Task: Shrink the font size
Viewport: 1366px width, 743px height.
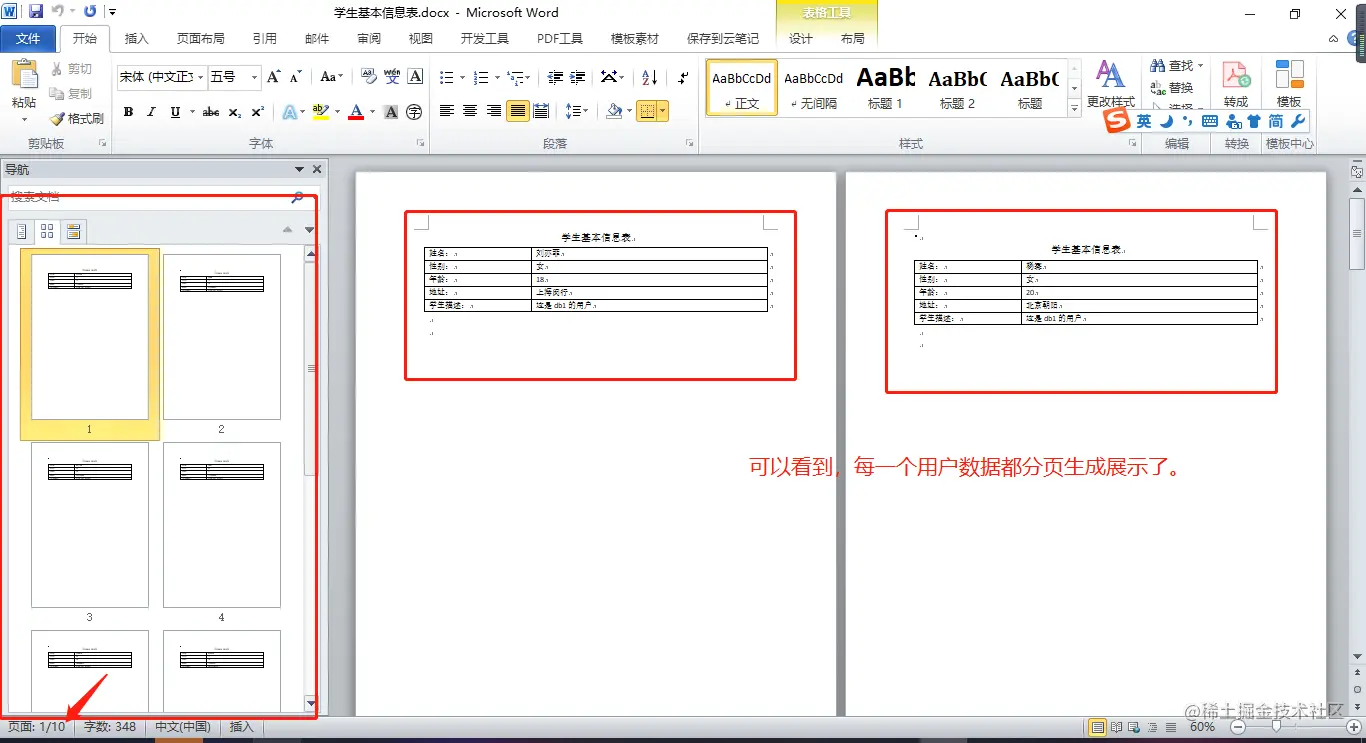Action: click(295, 77)
